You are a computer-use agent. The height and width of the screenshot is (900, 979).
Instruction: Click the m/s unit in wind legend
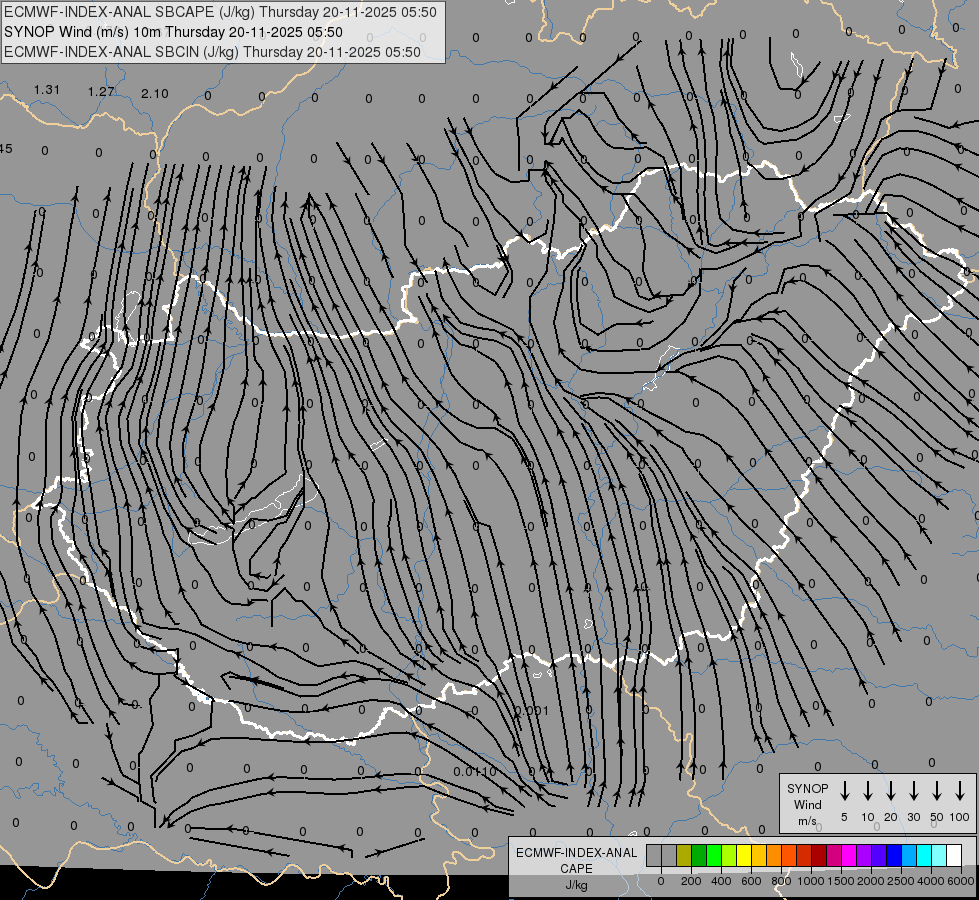tap(807, 821)
